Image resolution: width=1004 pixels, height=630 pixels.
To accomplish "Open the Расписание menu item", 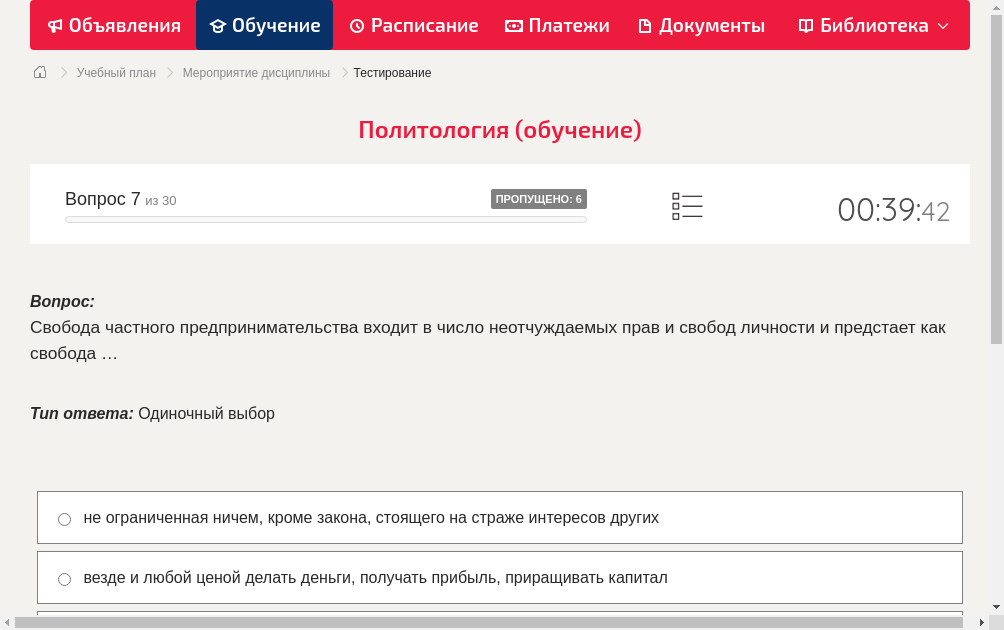I will pos(413,25).
